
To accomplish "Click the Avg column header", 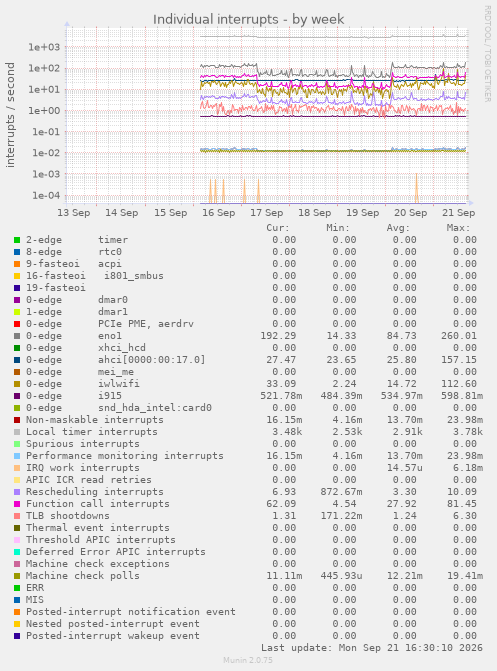I will point(398,228).
